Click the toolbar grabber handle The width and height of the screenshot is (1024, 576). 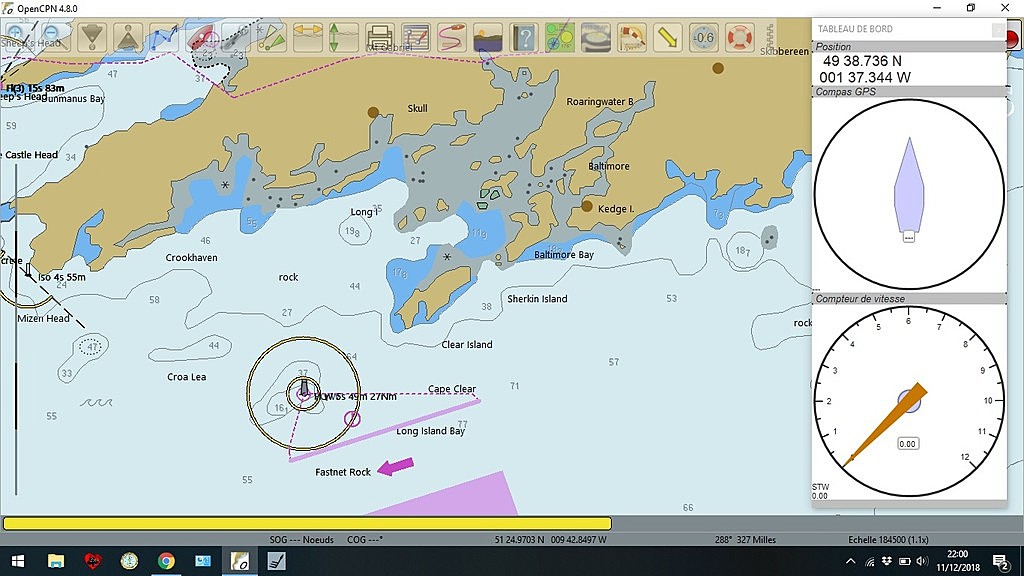(x=769, y=37)
